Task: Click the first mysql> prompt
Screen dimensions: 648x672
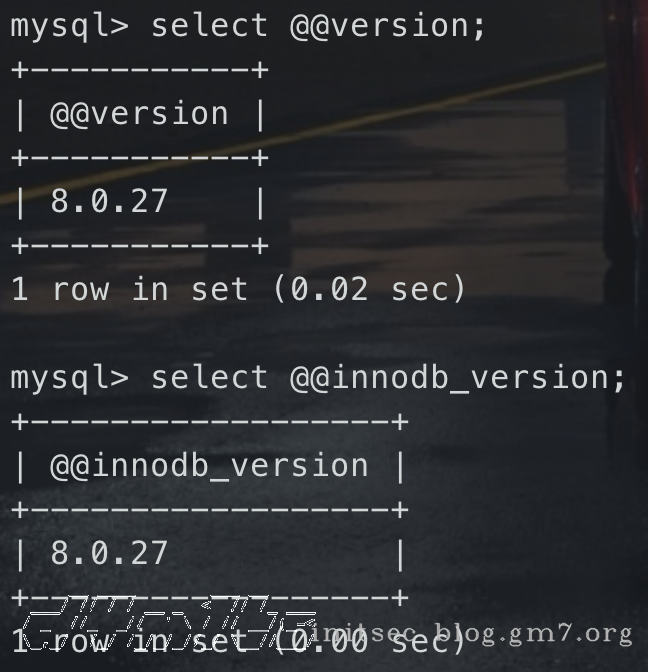Action: pos(69,25)
